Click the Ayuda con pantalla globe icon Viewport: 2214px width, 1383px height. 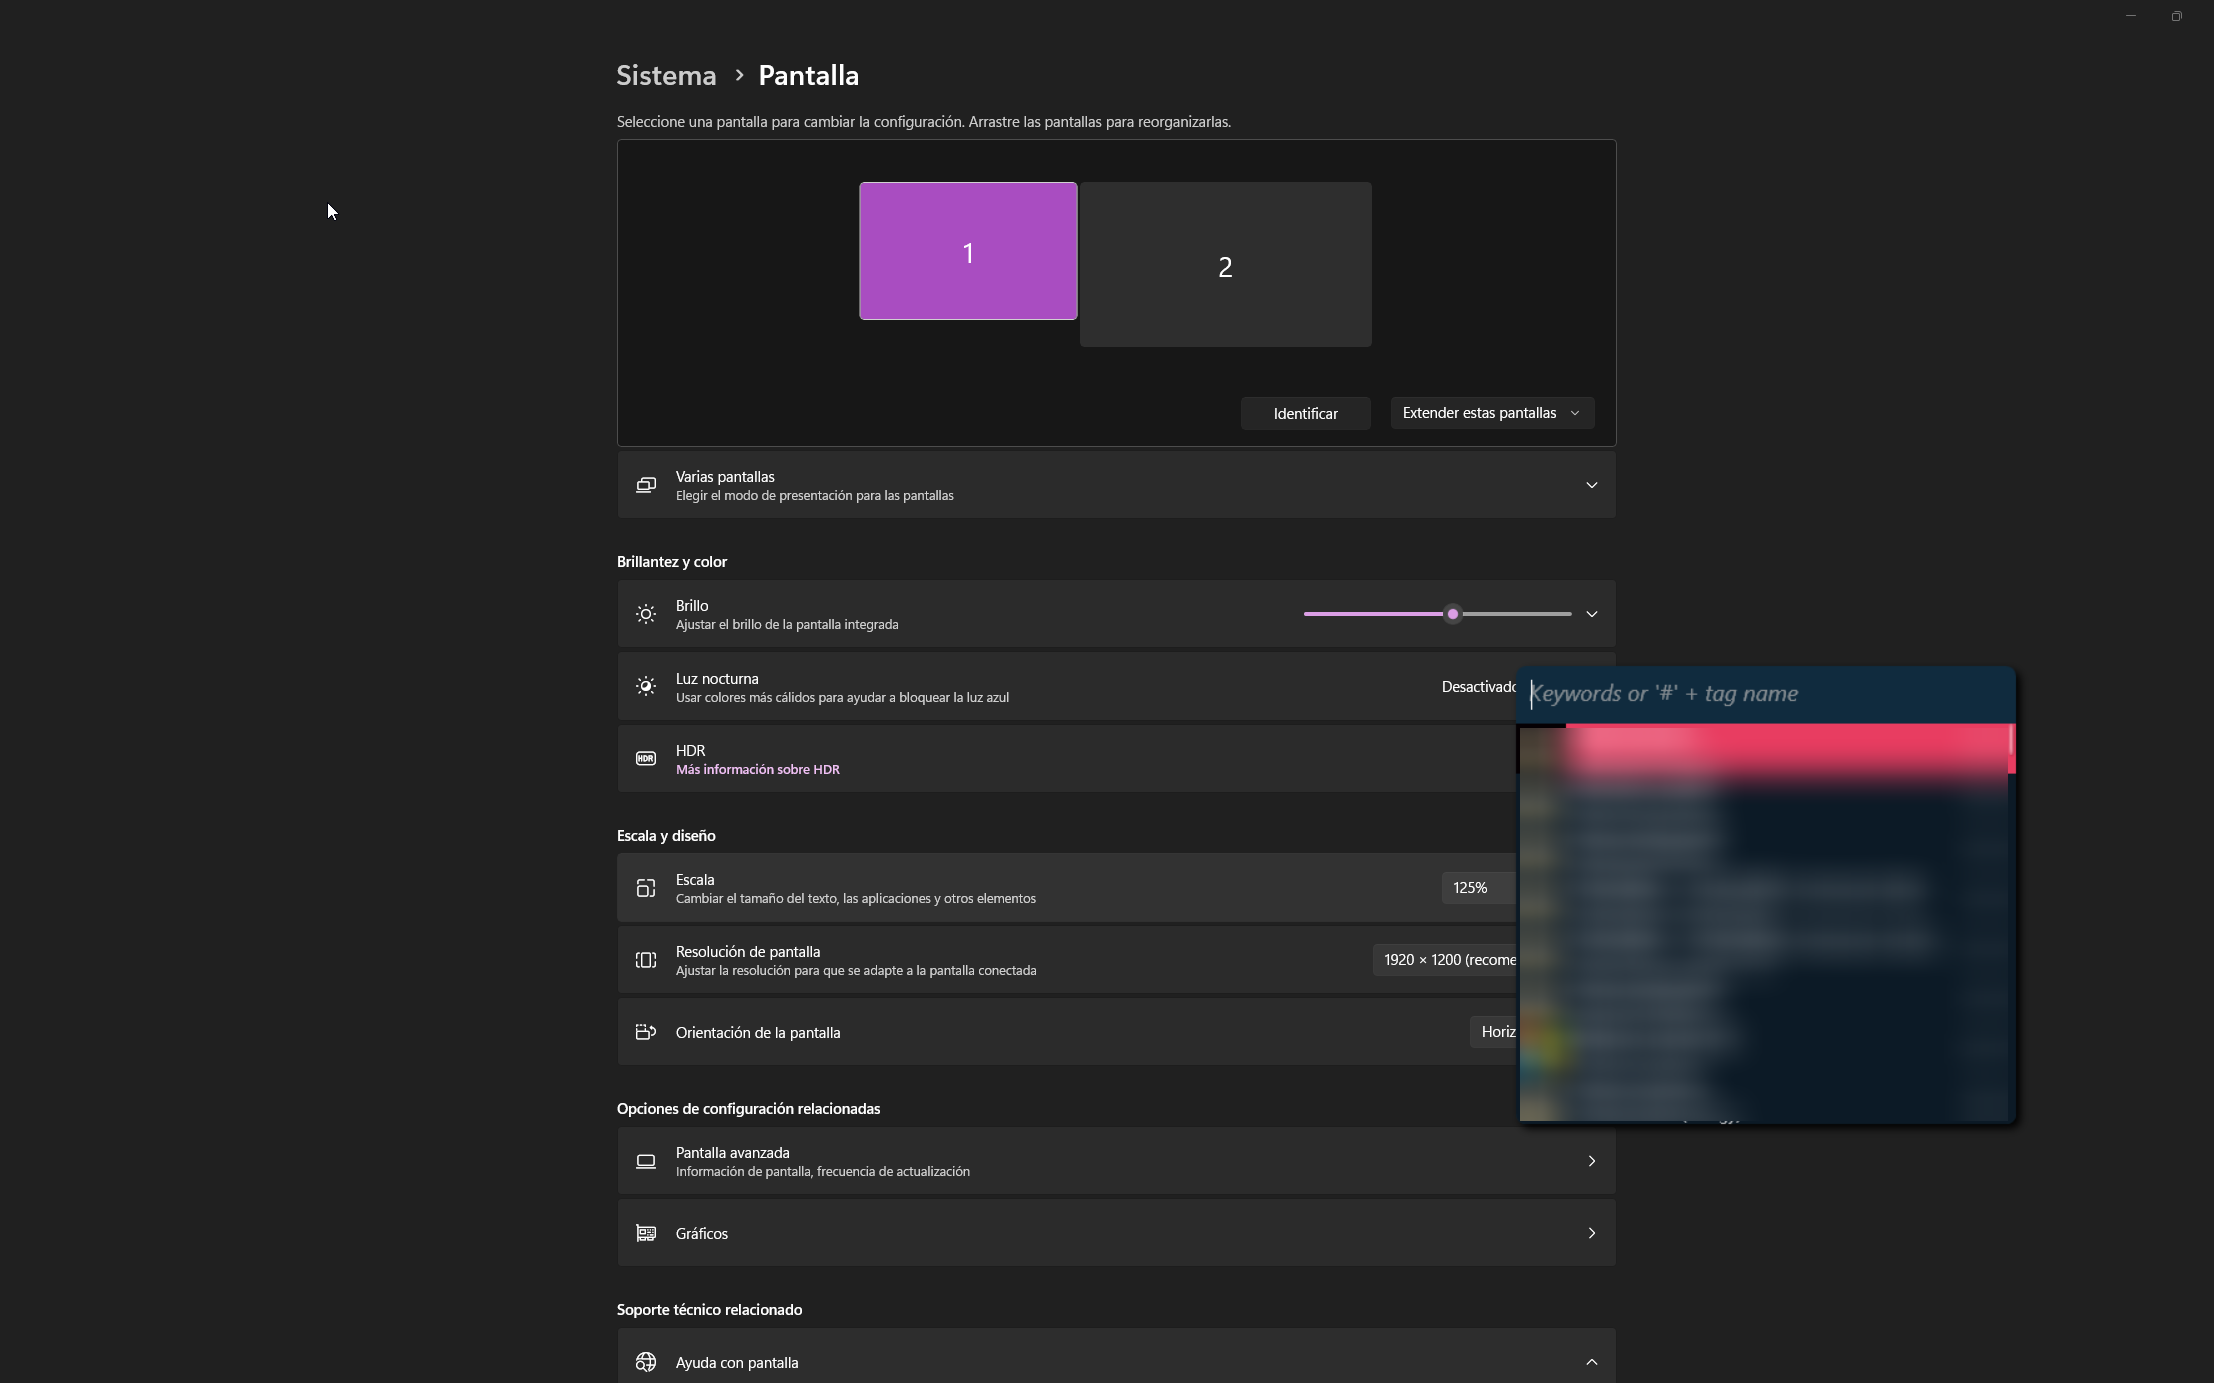pyautogui.click(x=646, y=1362)
